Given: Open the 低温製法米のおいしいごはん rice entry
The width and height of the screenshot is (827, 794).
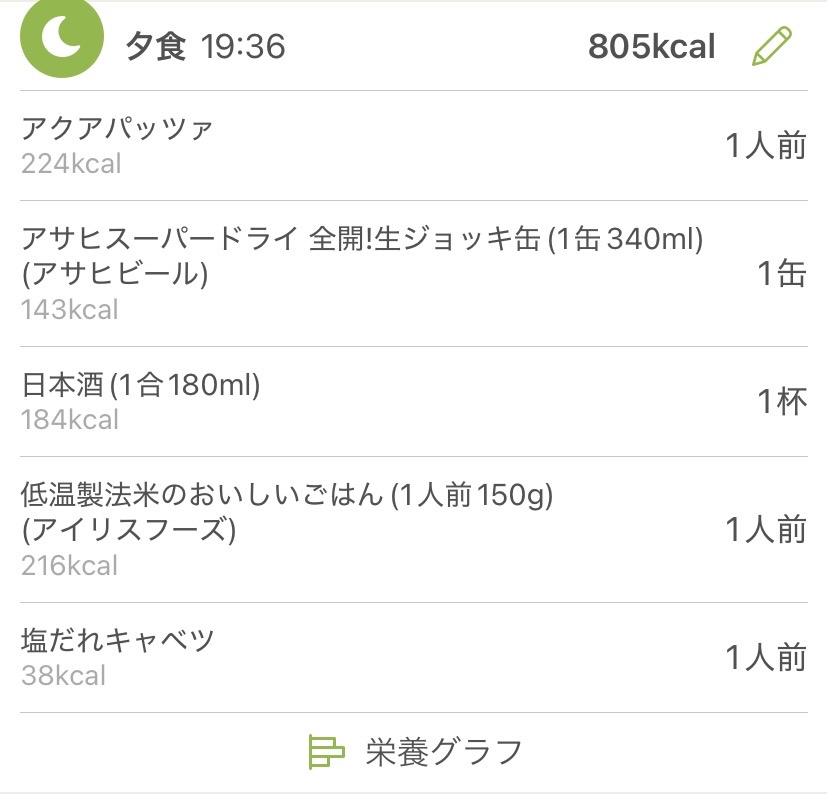Looking at the screenshot, I should tap(287, 494).
